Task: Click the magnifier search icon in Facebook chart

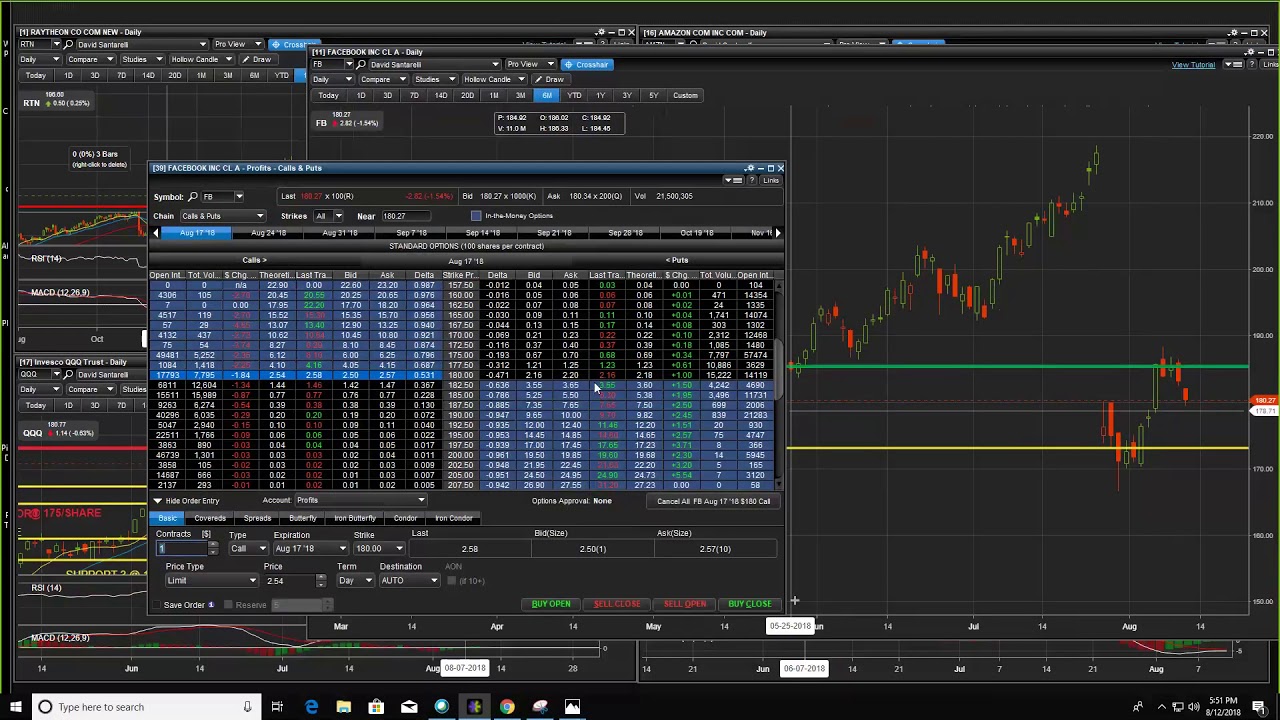Action: [361, 65]
